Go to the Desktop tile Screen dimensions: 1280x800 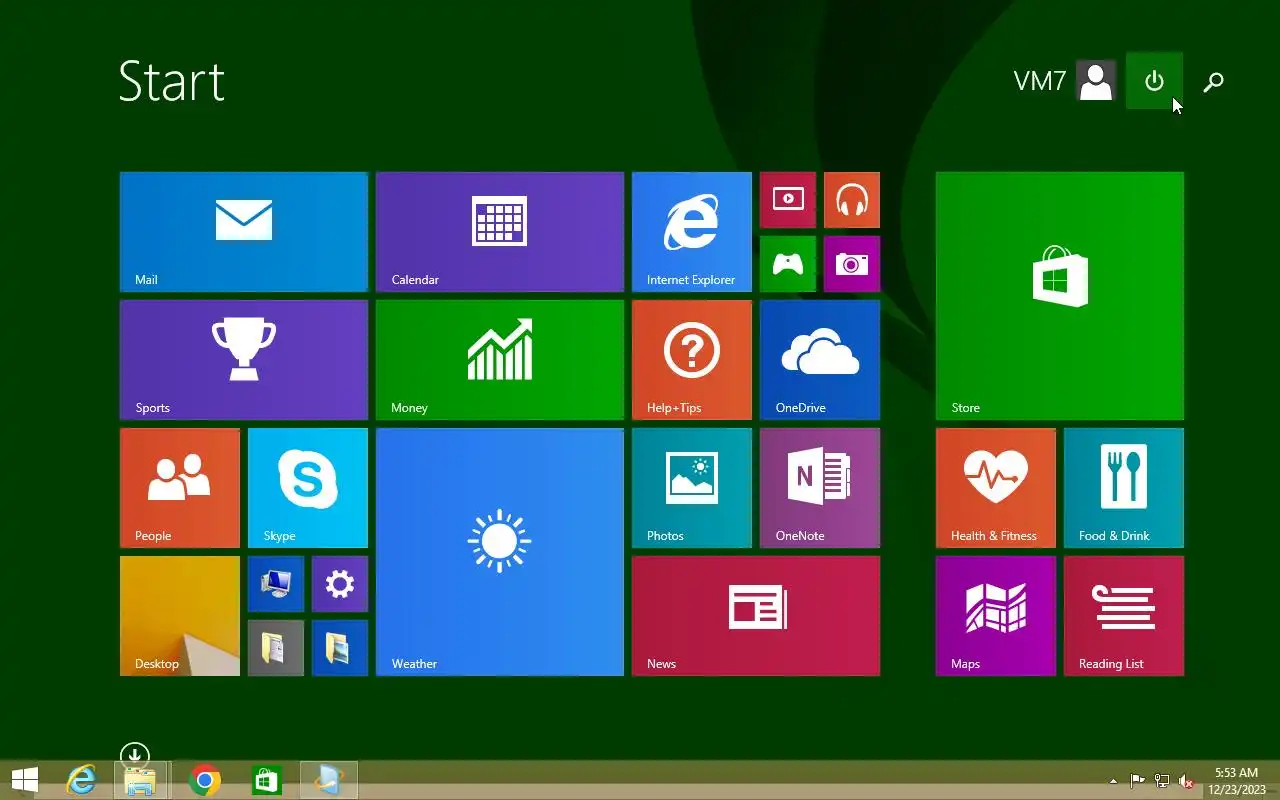pyautogui.click(x=180, y=616)
